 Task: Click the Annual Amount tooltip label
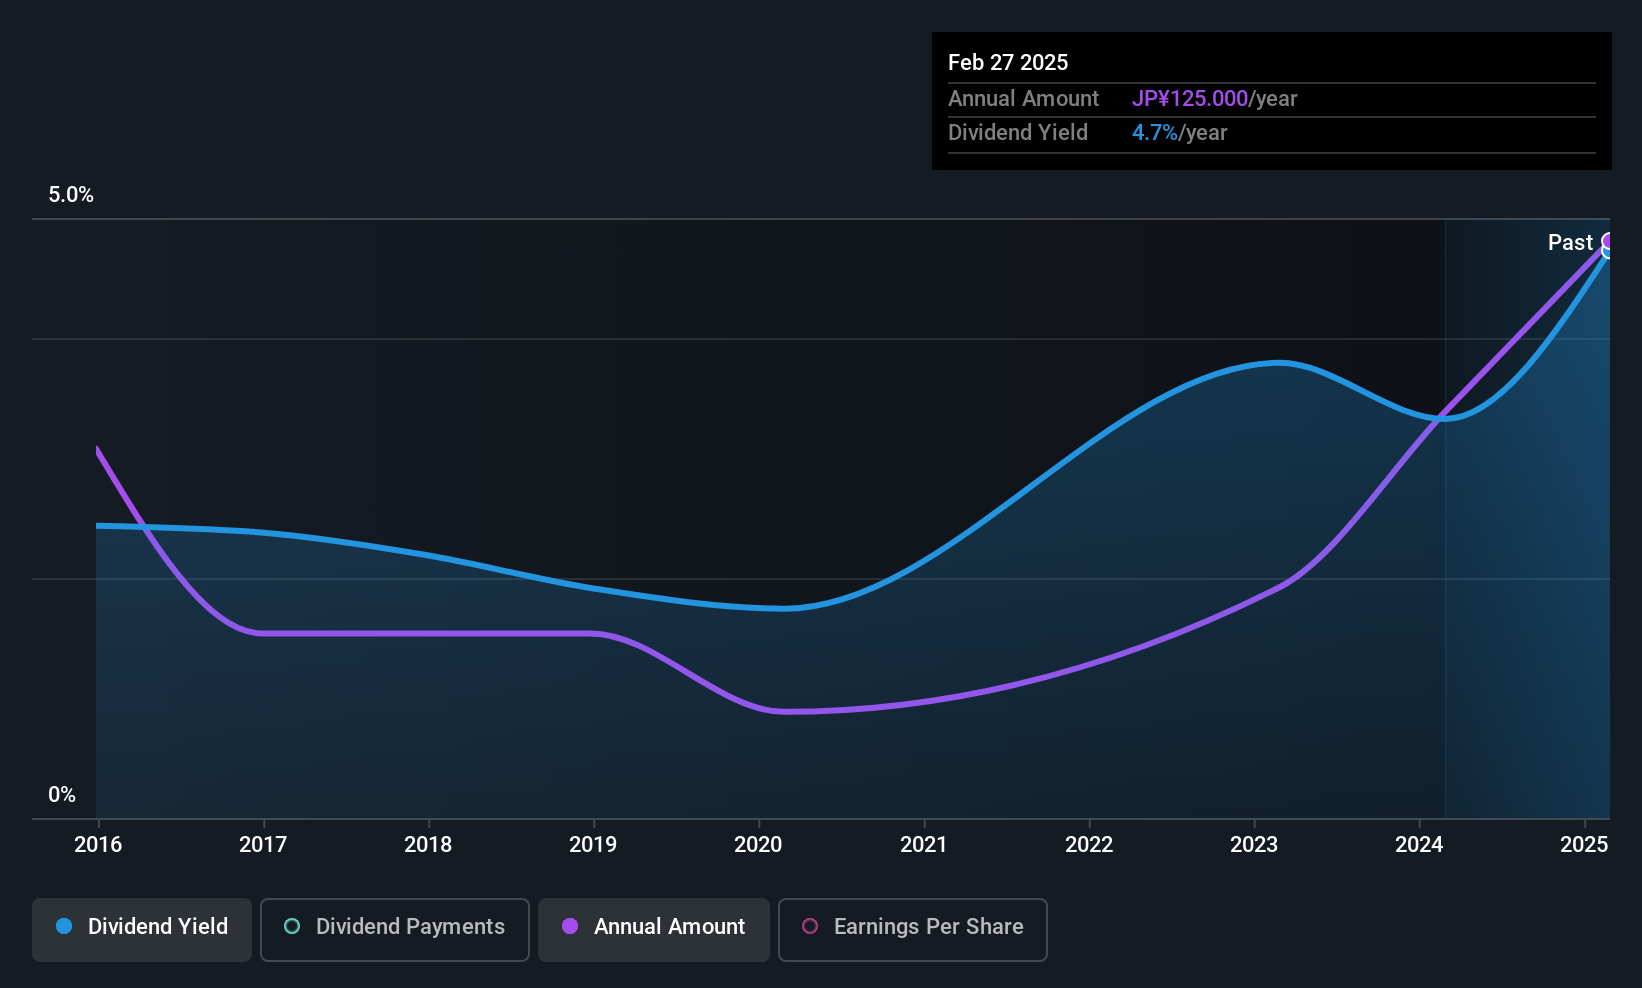tap(1023, 98)
